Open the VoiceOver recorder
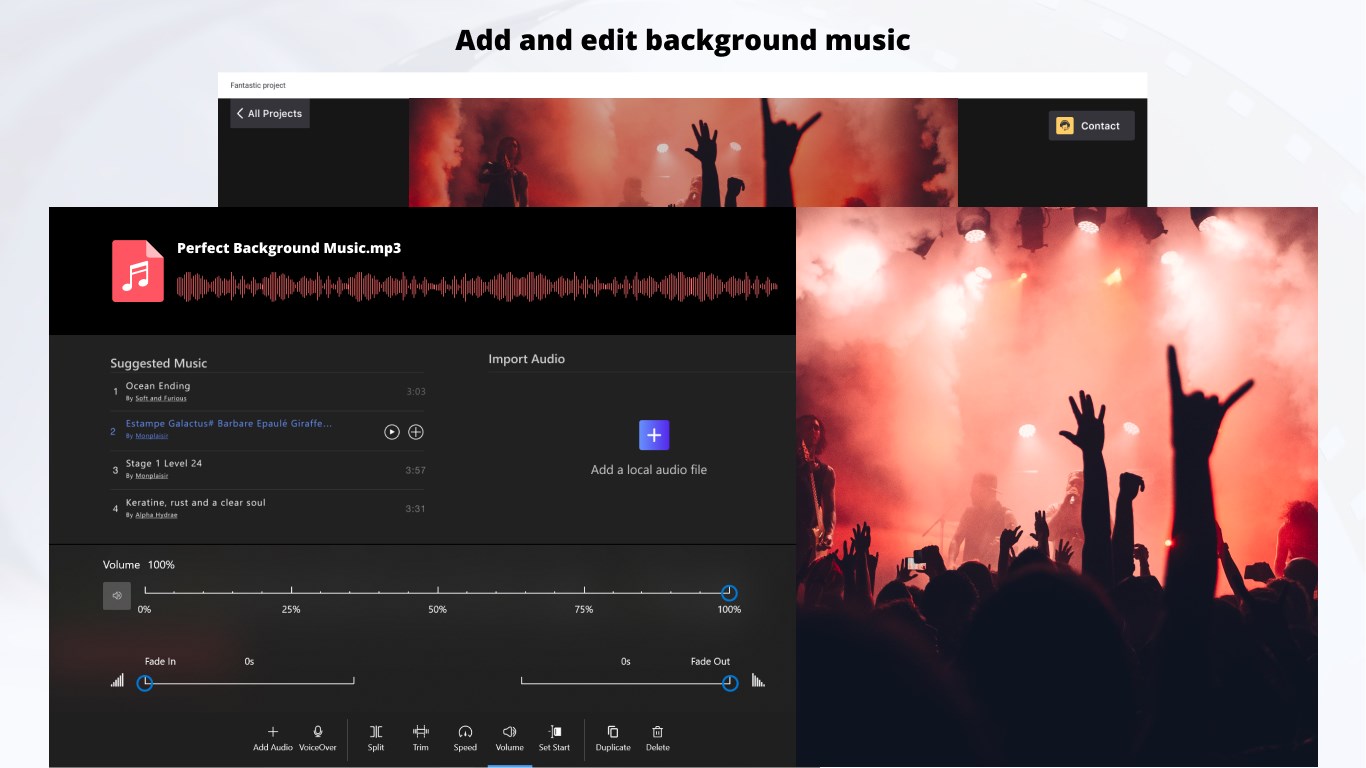Viewport: 1366px width, 768px height. pyautogui.click(x=318, y=739)
